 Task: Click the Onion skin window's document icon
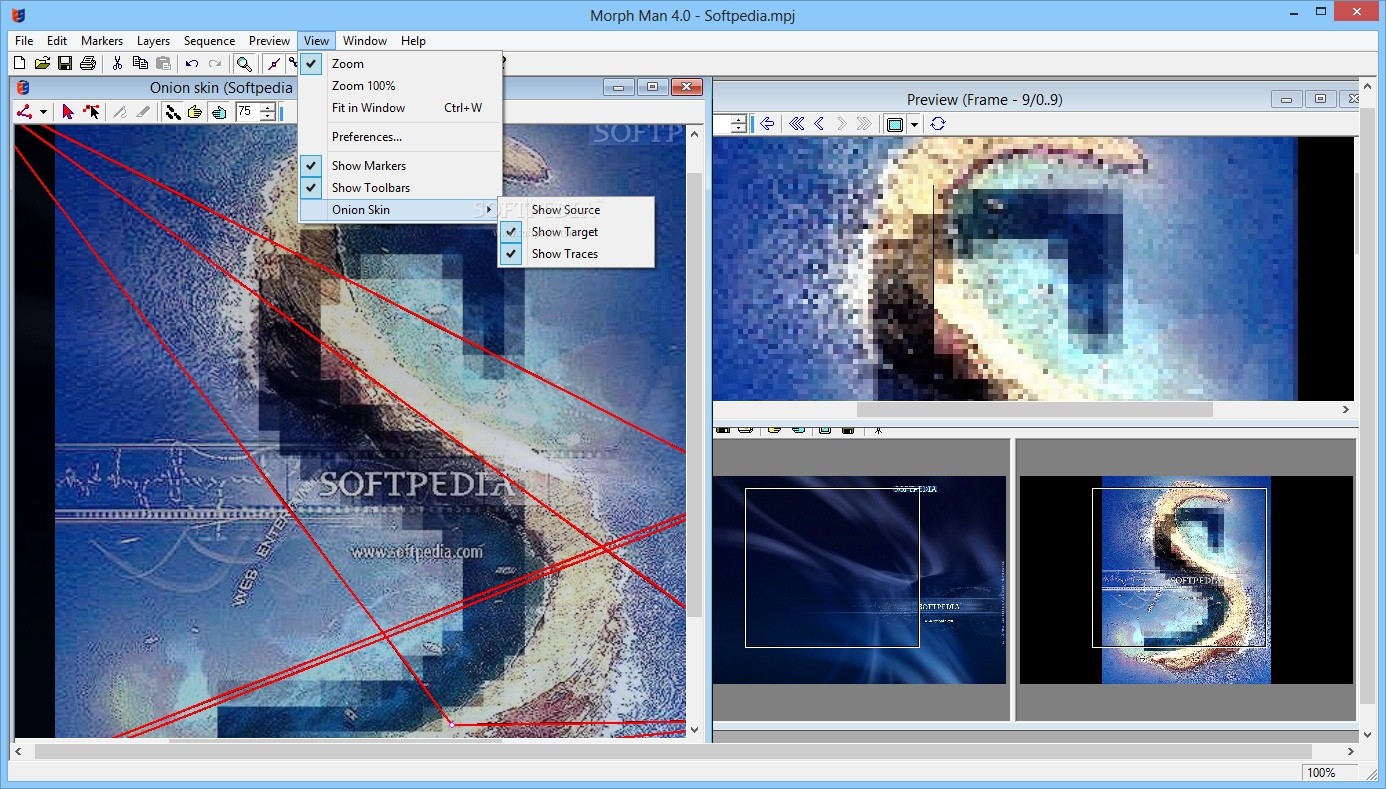pyautogui.click(x=23, y=88)
